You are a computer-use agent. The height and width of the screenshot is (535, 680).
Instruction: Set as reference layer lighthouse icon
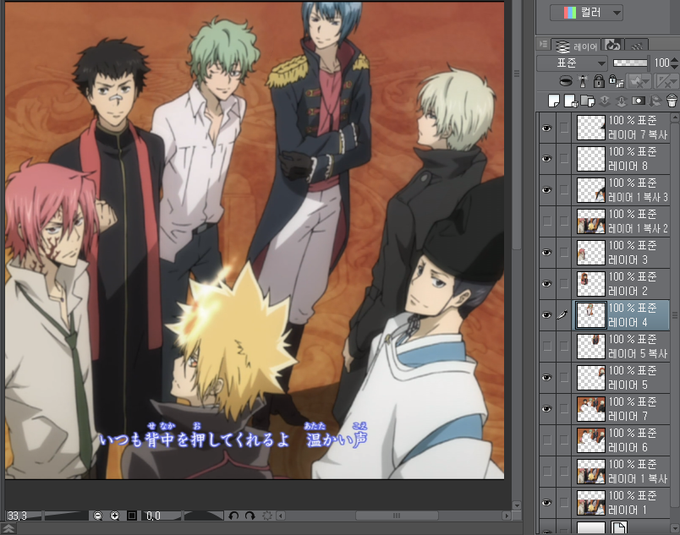(x=583, y=81)
